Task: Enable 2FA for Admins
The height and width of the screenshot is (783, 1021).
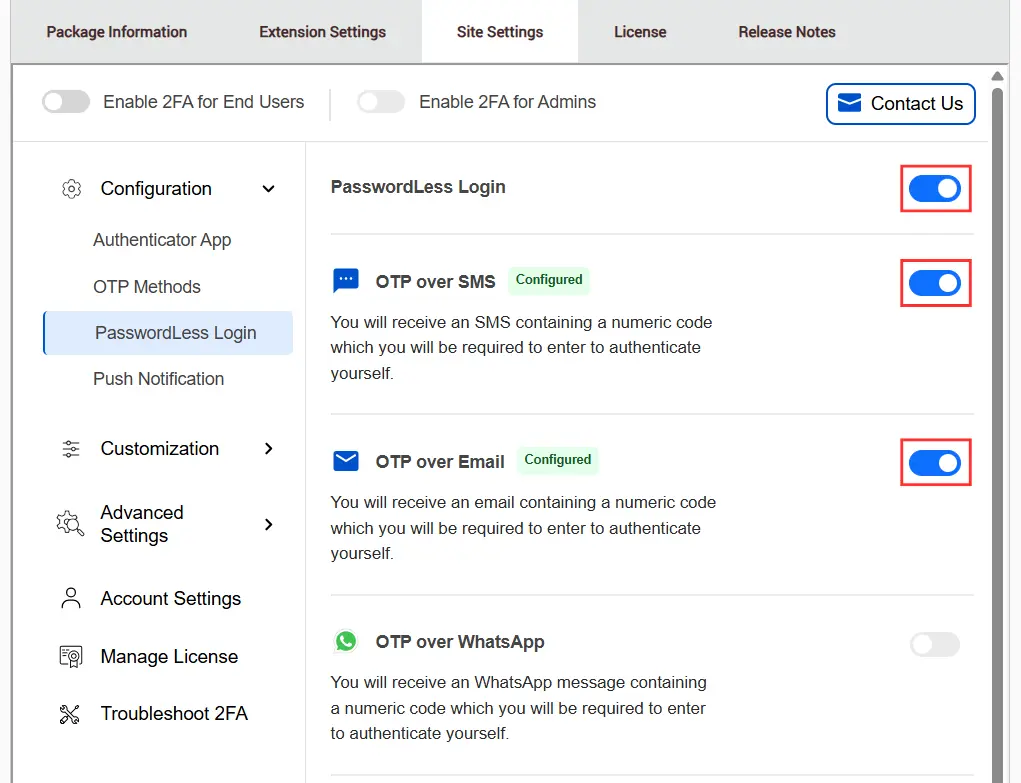Action: (x=380, y=102)
